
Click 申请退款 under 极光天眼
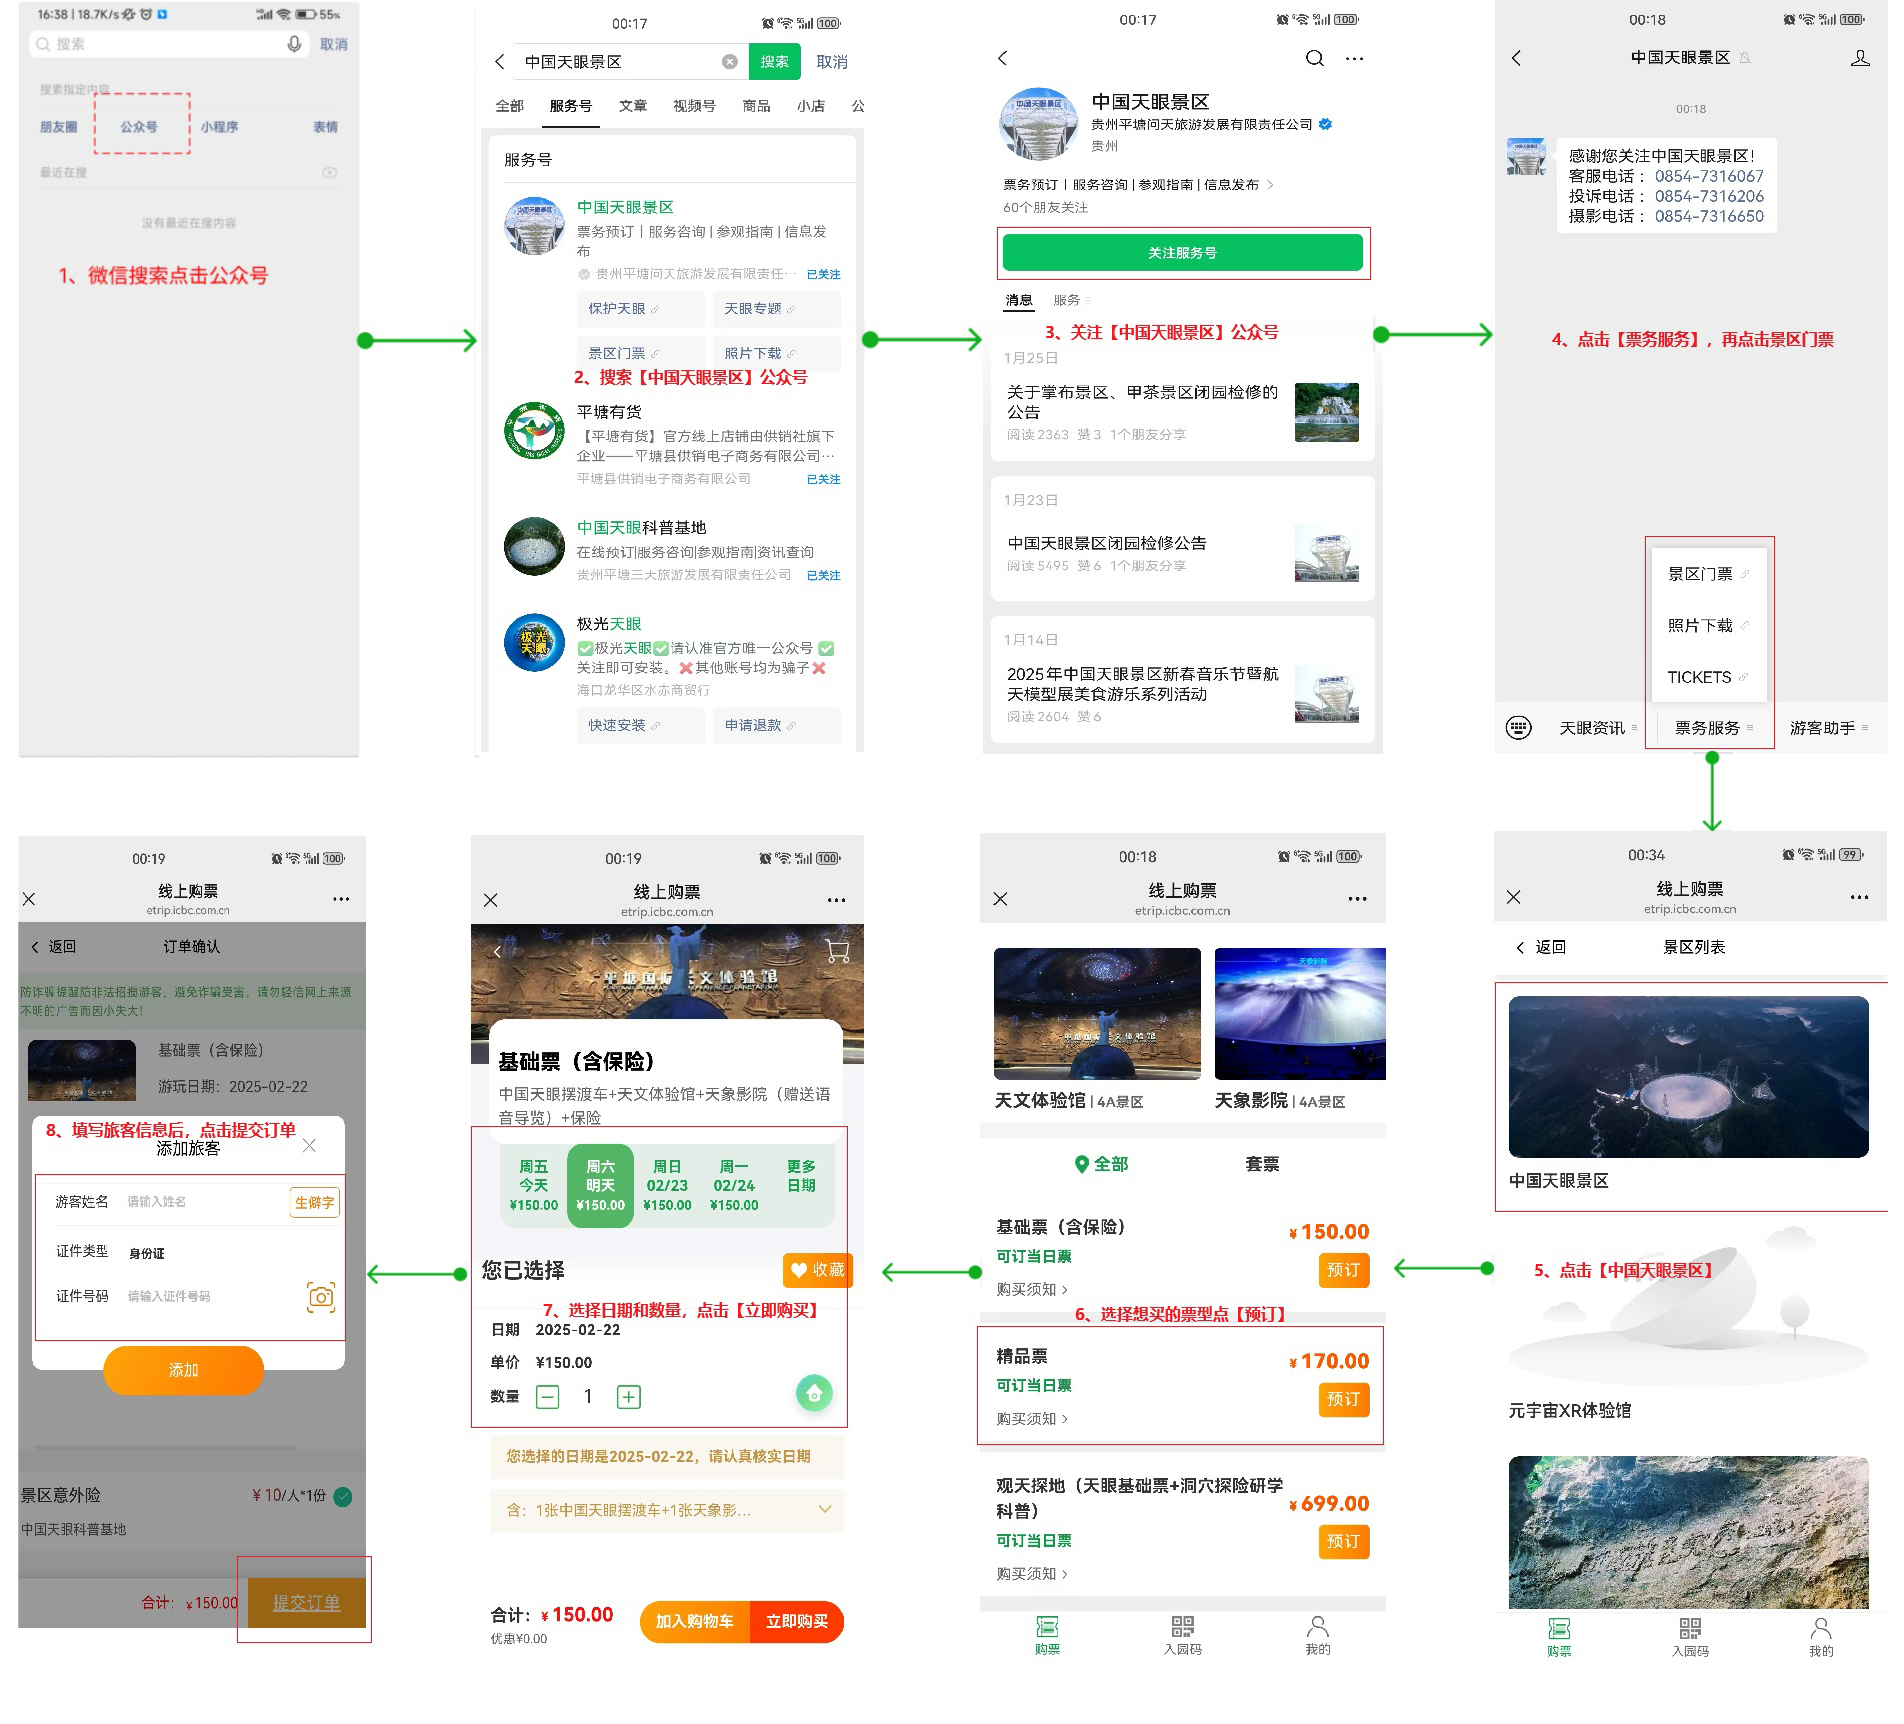(x=776, y=725)
